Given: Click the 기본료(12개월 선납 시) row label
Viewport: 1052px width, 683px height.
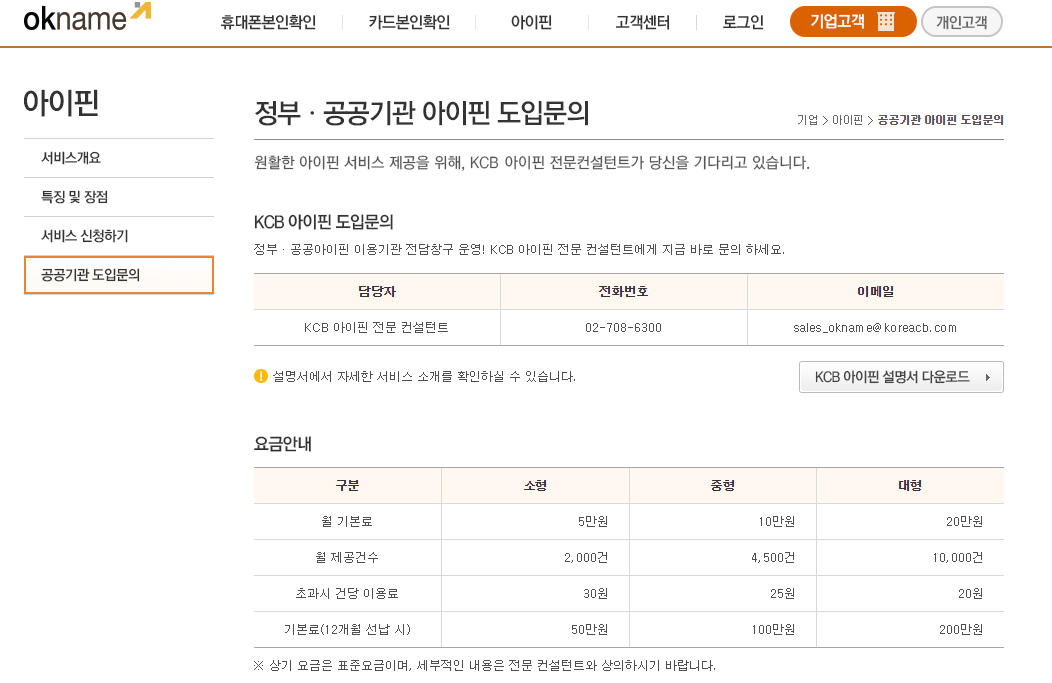Looking at the screenshot, I should click(x=347, y=629).
